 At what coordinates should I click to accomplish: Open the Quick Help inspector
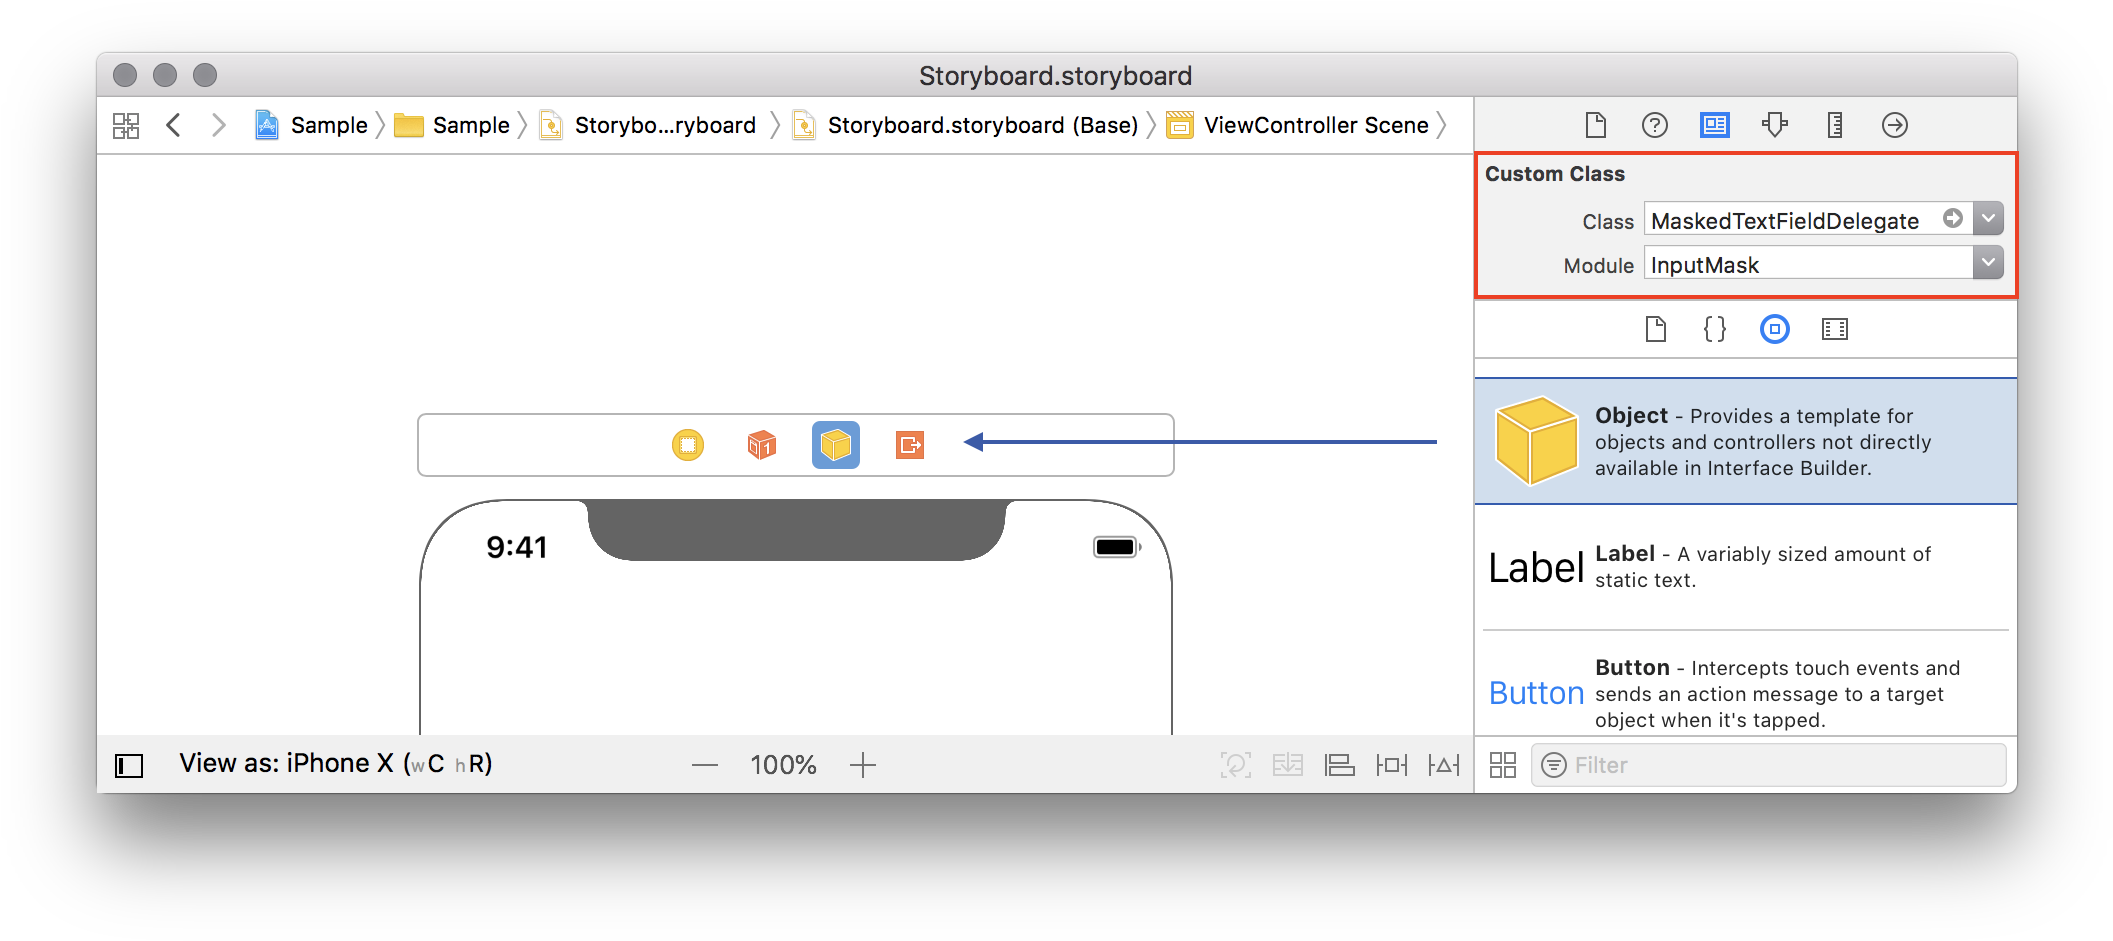click(x=1654, y=125)
